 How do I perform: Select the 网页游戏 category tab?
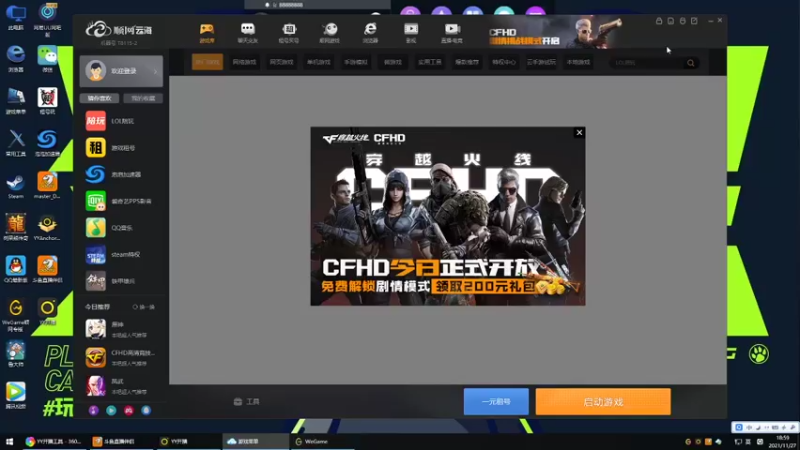click(281, 62)
